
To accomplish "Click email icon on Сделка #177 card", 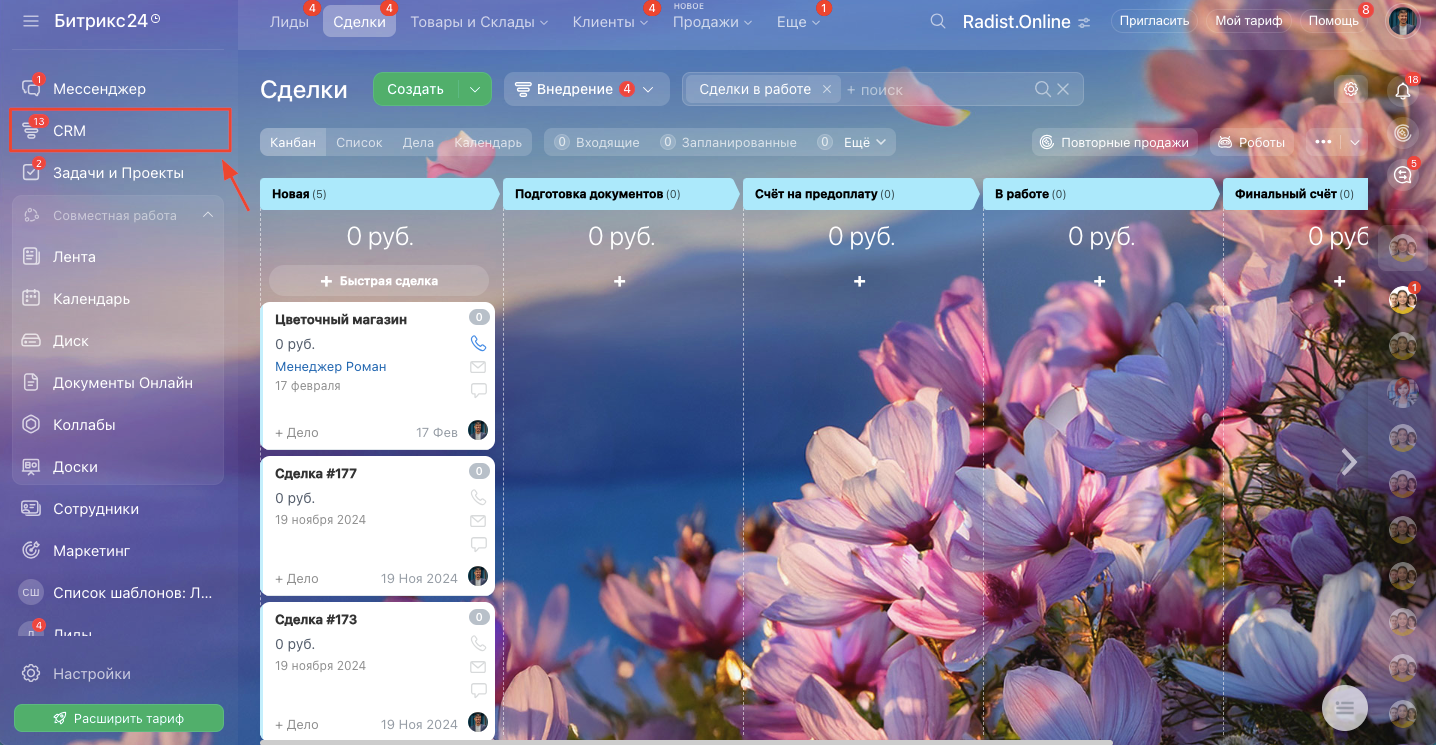I will pos(478,521).
